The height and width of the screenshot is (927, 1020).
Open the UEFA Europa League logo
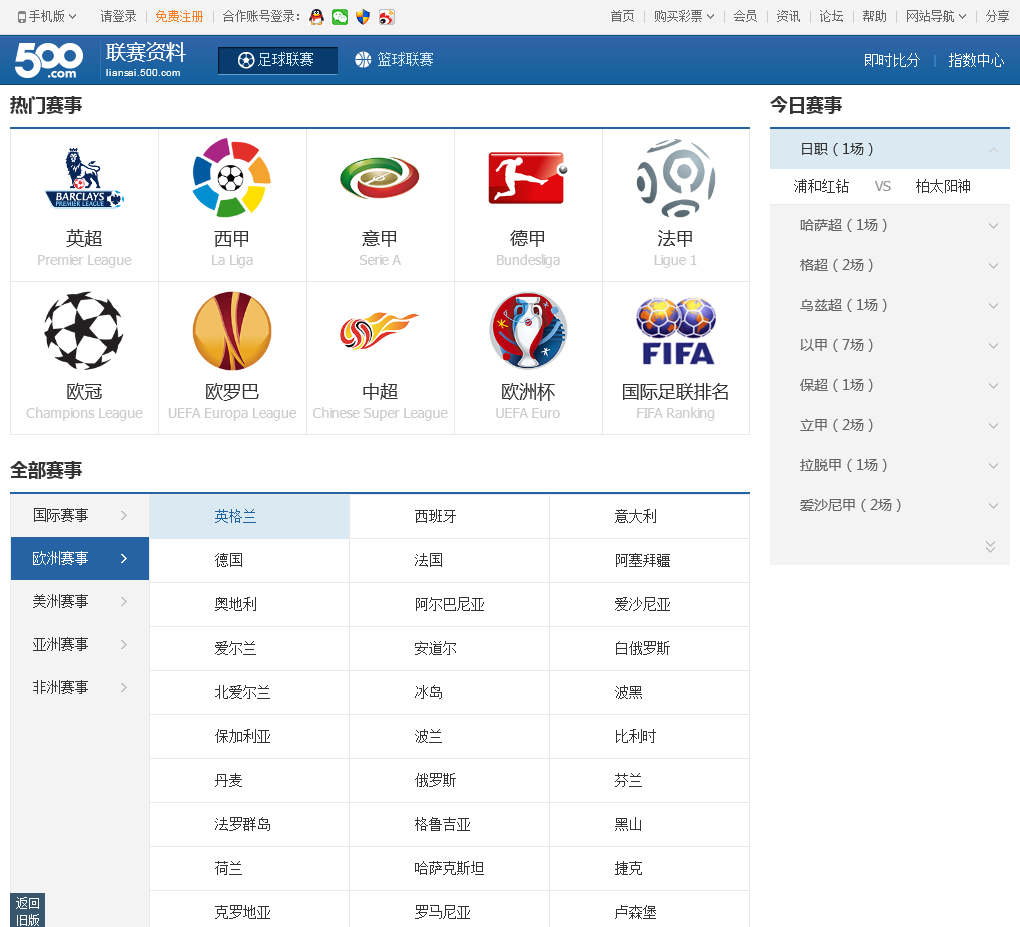(232, 330)
